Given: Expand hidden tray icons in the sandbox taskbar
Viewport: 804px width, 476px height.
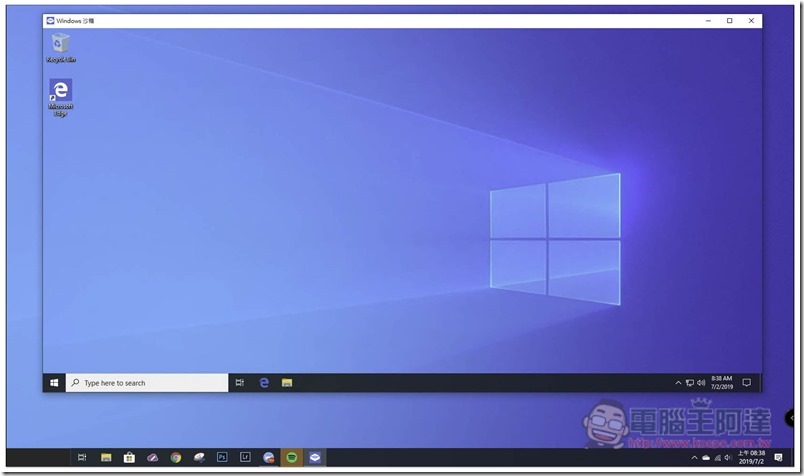Looking at the screenshot, I should click(678, 383).
